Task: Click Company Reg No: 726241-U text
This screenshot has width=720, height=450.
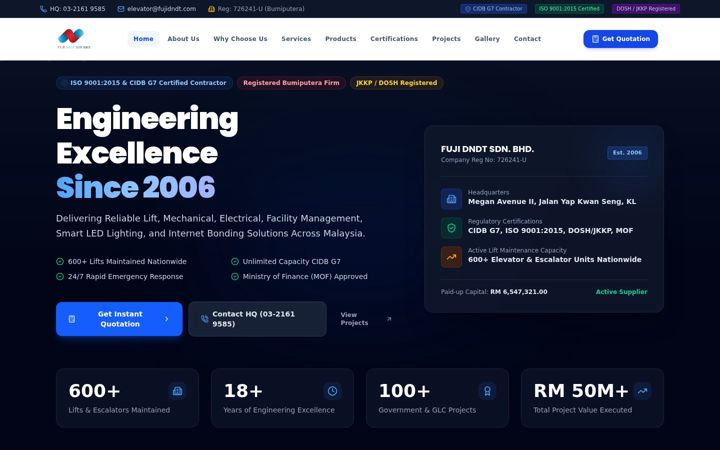Action: tap(484, 160)
